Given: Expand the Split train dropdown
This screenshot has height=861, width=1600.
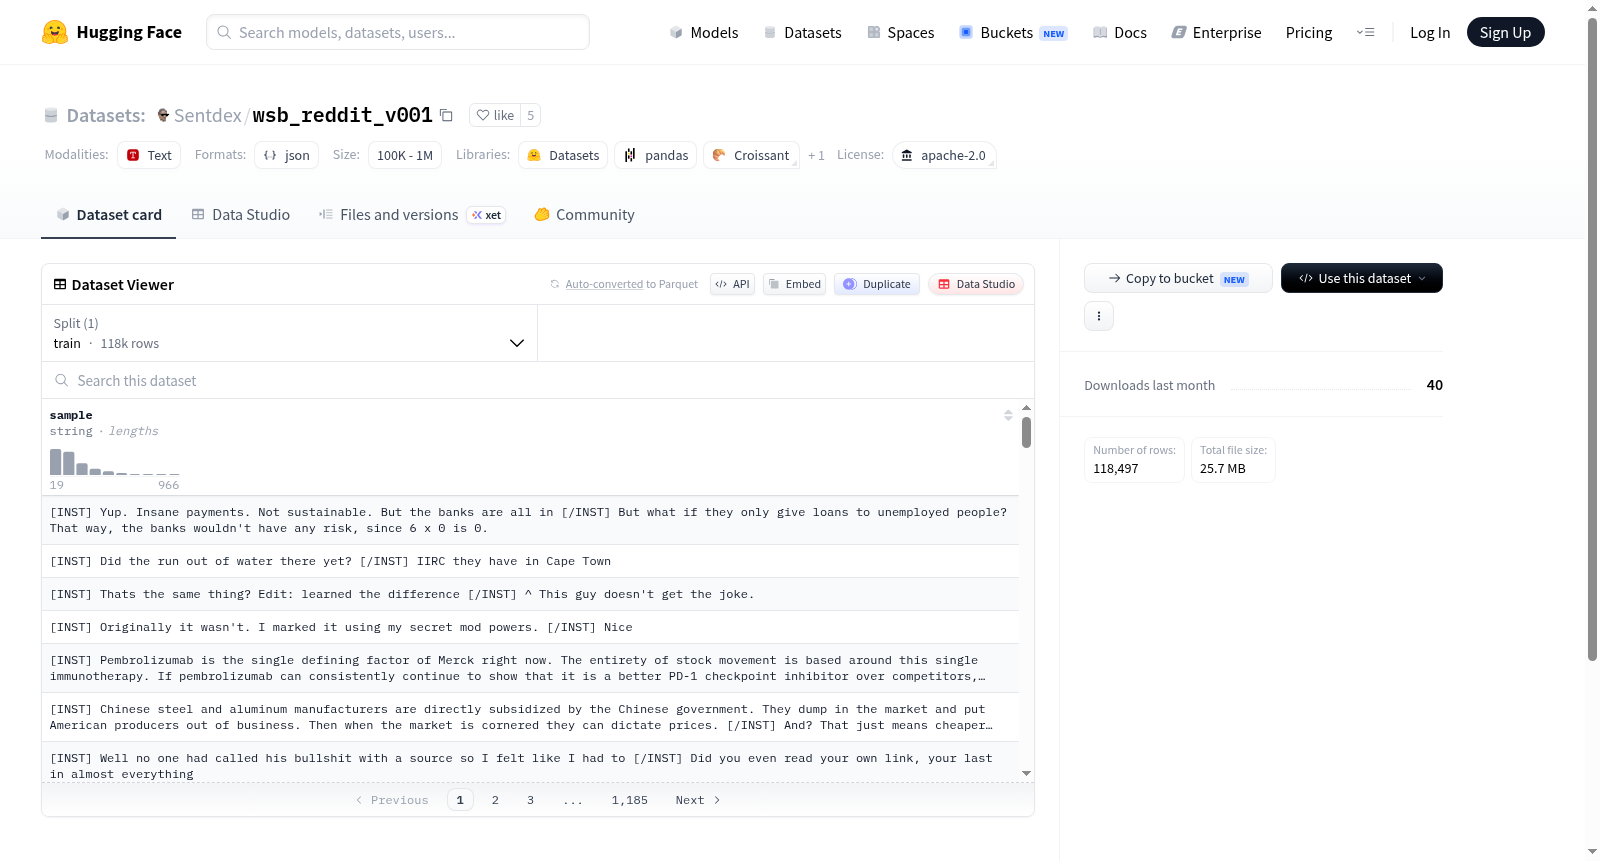Looking at the screenshot, I should (289, 333).
